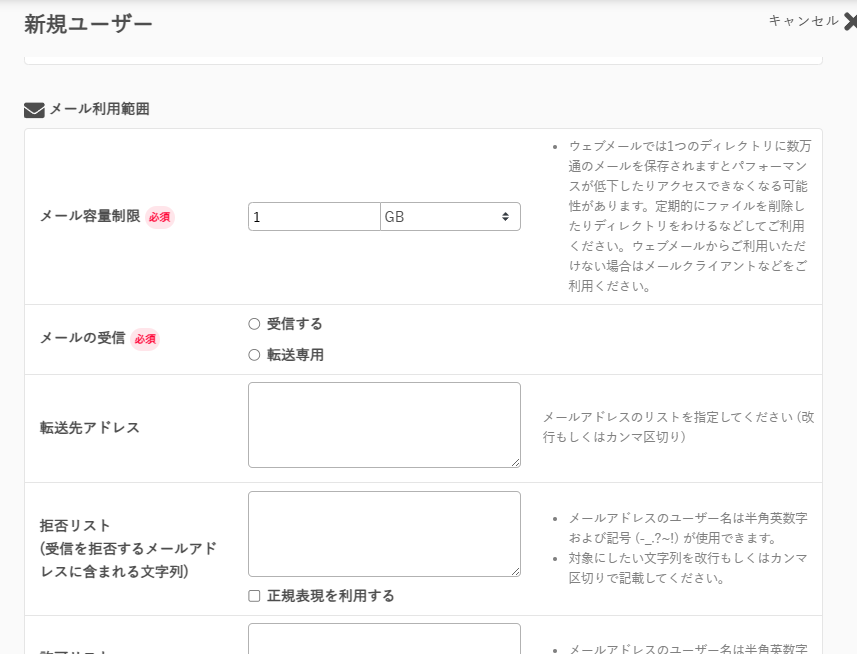Click the 必須 badge next to メールの受信
This screenshot has width=857, height=654.
(x=145, y=339)
